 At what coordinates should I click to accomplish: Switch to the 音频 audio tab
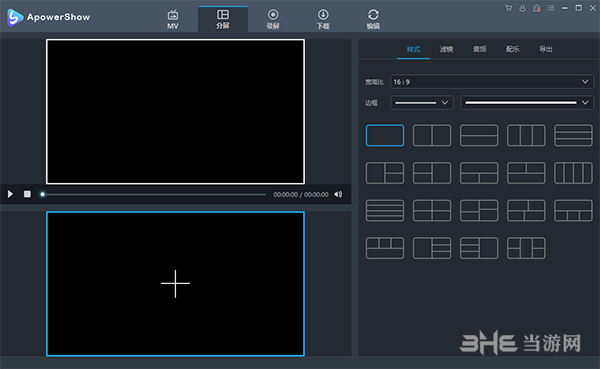point(479,49)
